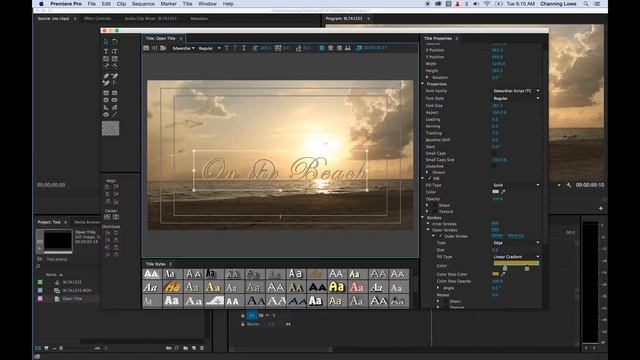Toggle the Outer Stroke checkbox
This screenshot has height=360, width=640.
click(x=440, y=236)
